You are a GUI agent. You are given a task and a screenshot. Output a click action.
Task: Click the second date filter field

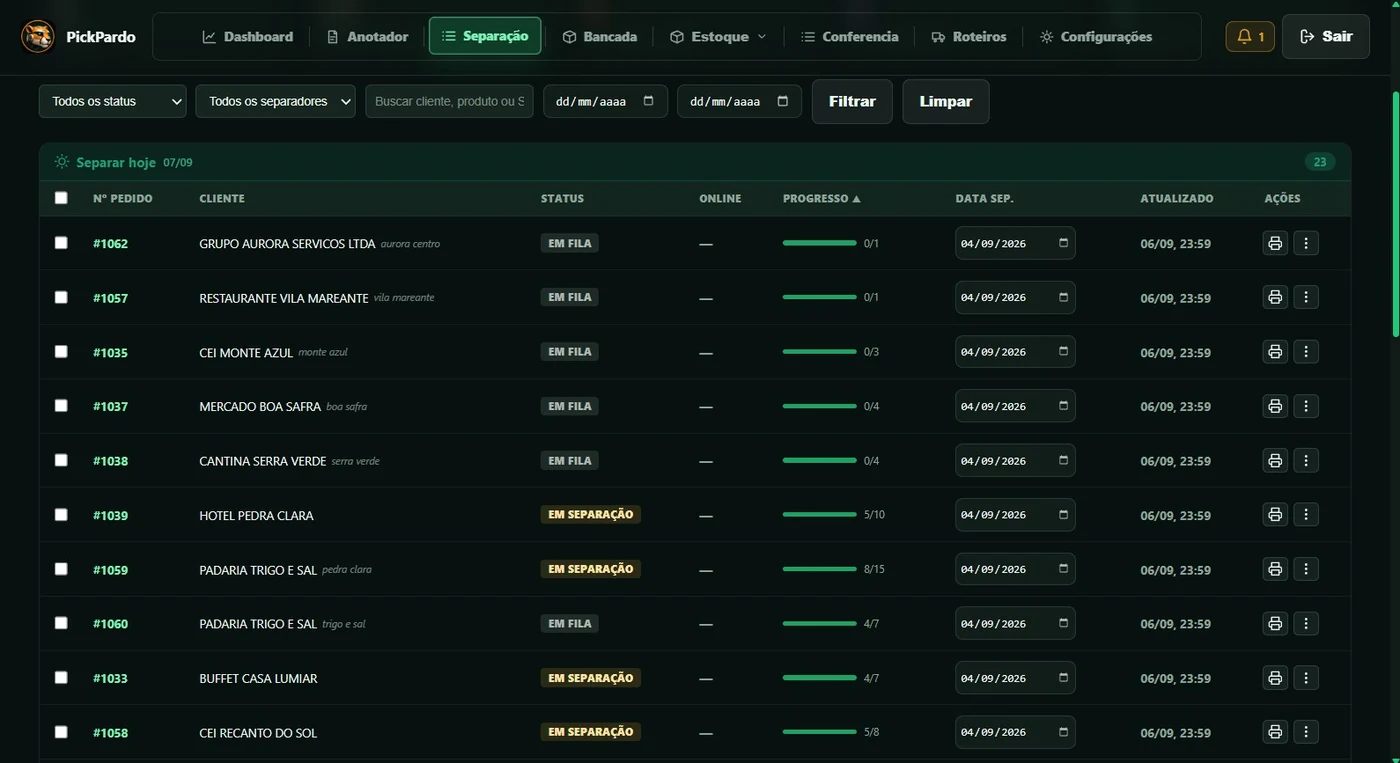(739, 101)
